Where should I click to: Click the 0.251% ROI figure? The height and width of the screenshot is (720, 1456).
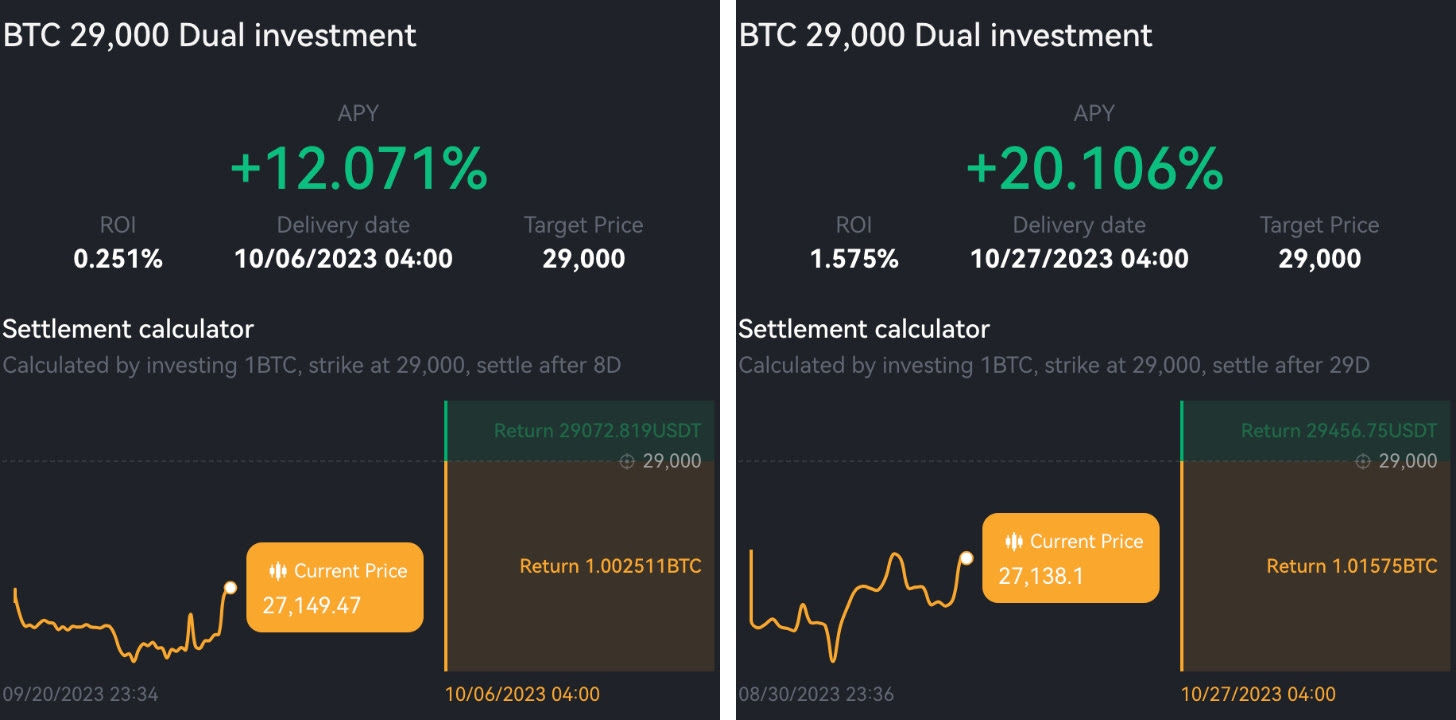click(x=118, y=259)
